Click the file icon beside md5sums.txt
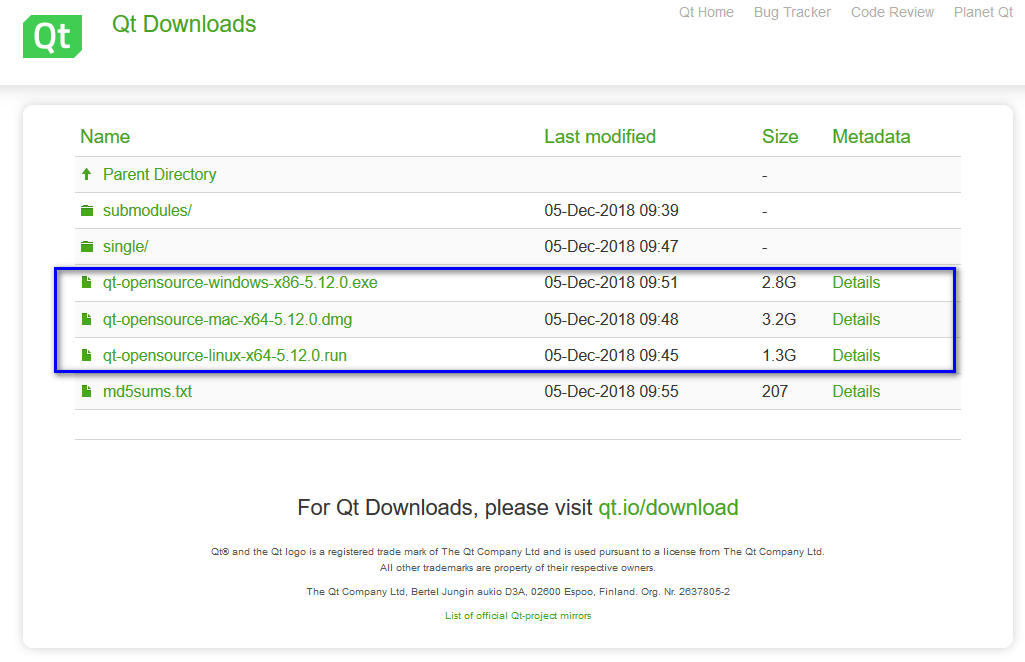 (86, 391)
